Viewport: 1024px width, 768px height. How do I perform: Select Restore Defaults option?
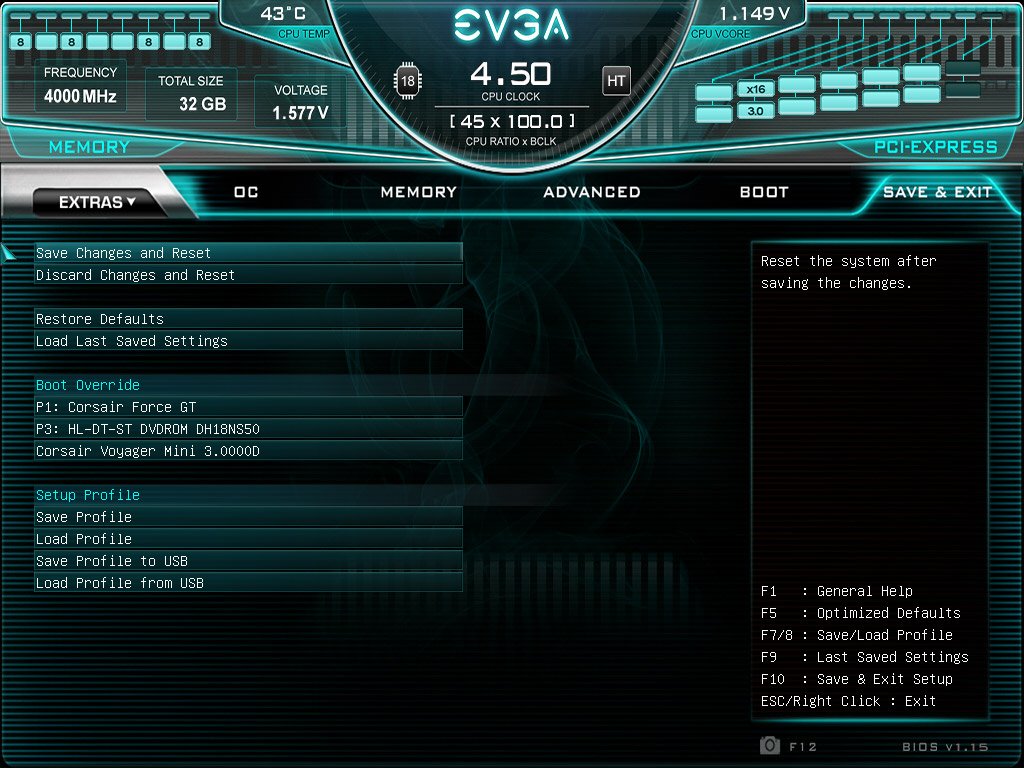pyautogui.click(x=248, y=319)
